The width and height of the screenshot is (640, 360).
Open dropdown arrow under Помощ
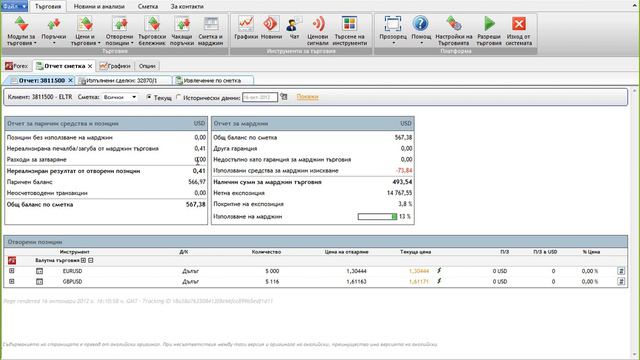pos(421,43)
